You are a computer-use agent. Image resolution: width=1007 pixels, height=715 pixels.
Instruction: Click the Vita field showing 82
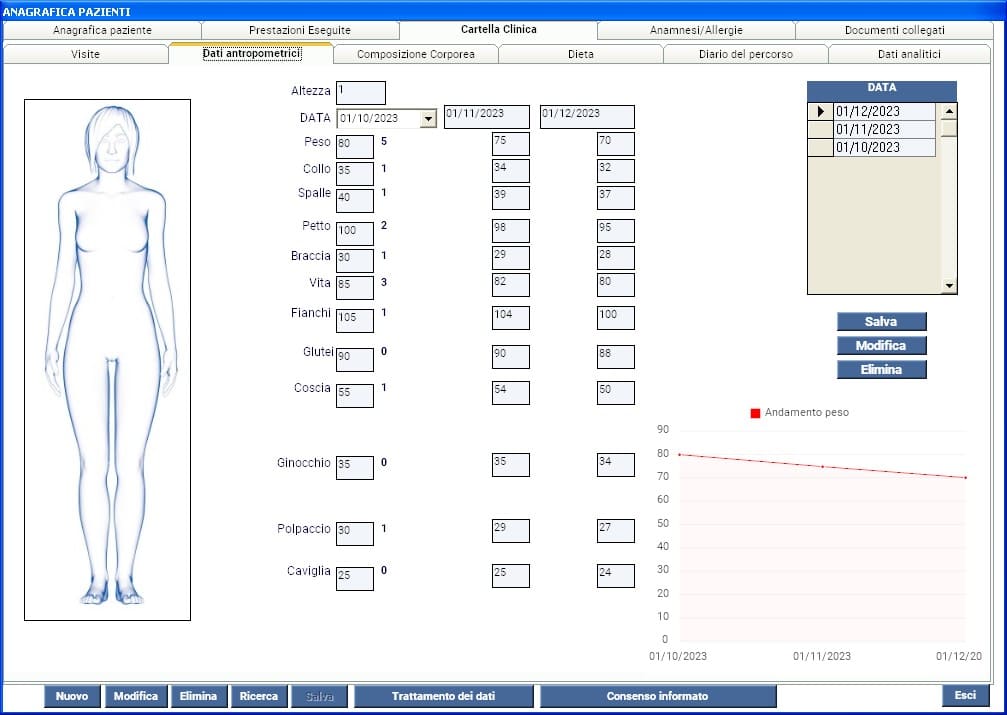point(511,285)
